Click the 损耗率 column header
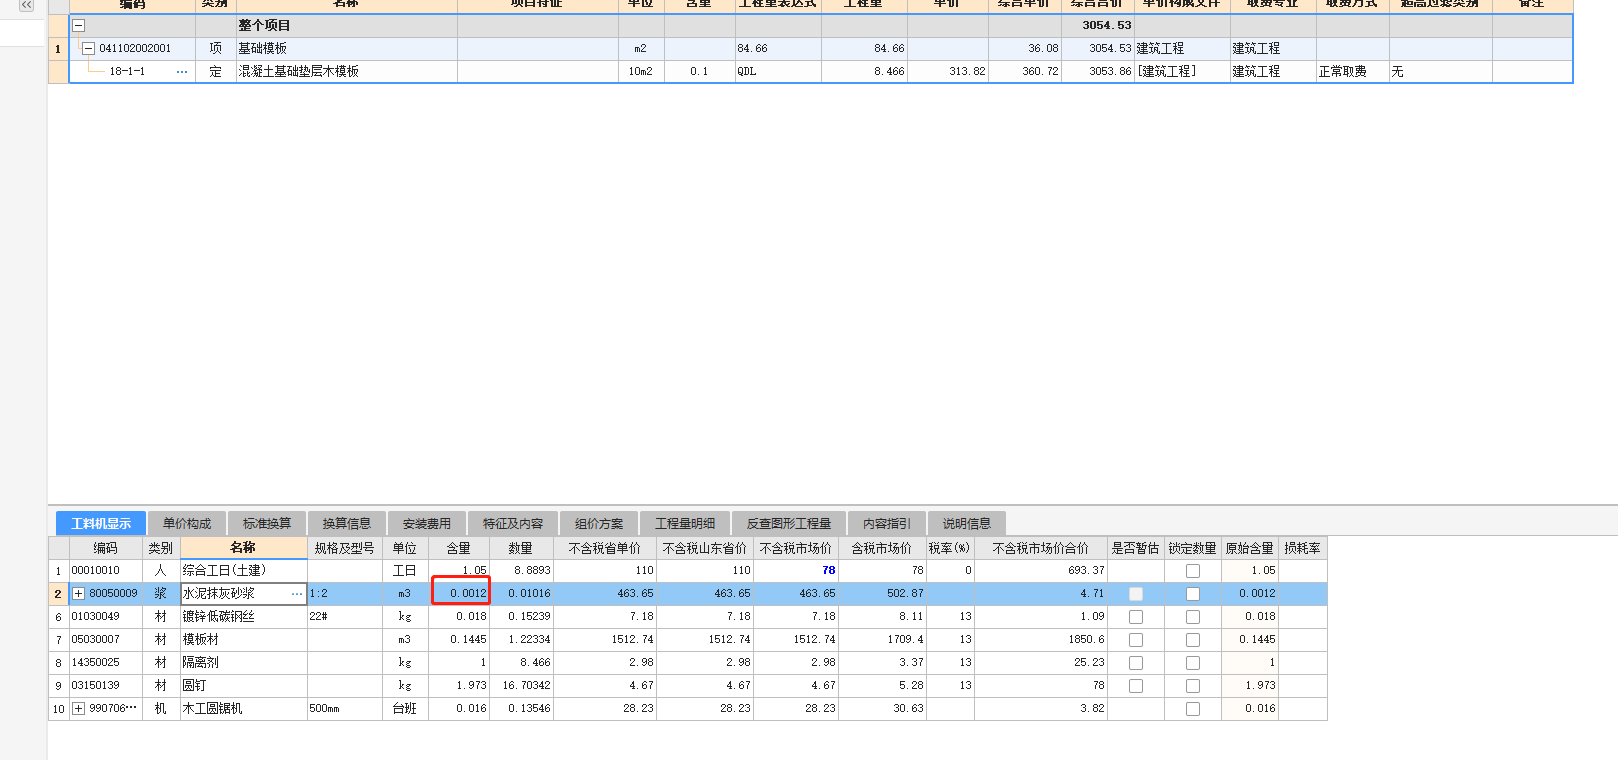This screenshot has height=760, width=1618. 1303,548
